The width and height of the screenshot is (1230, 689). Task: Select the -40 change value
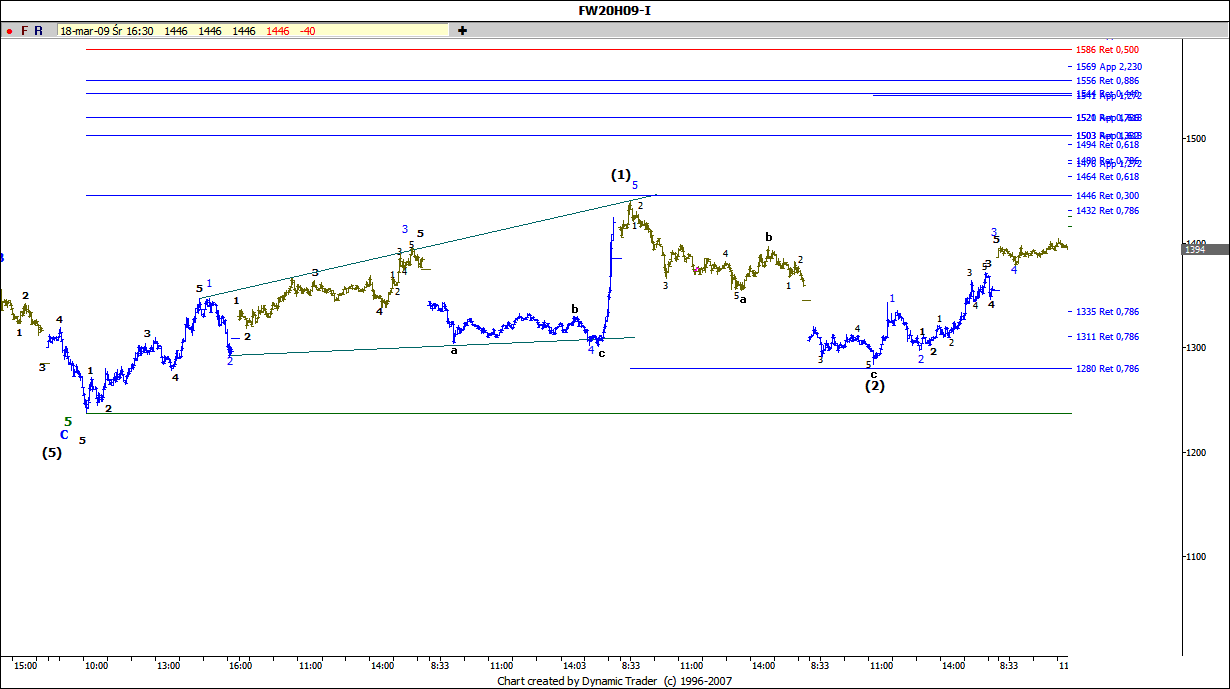point(308,31)
